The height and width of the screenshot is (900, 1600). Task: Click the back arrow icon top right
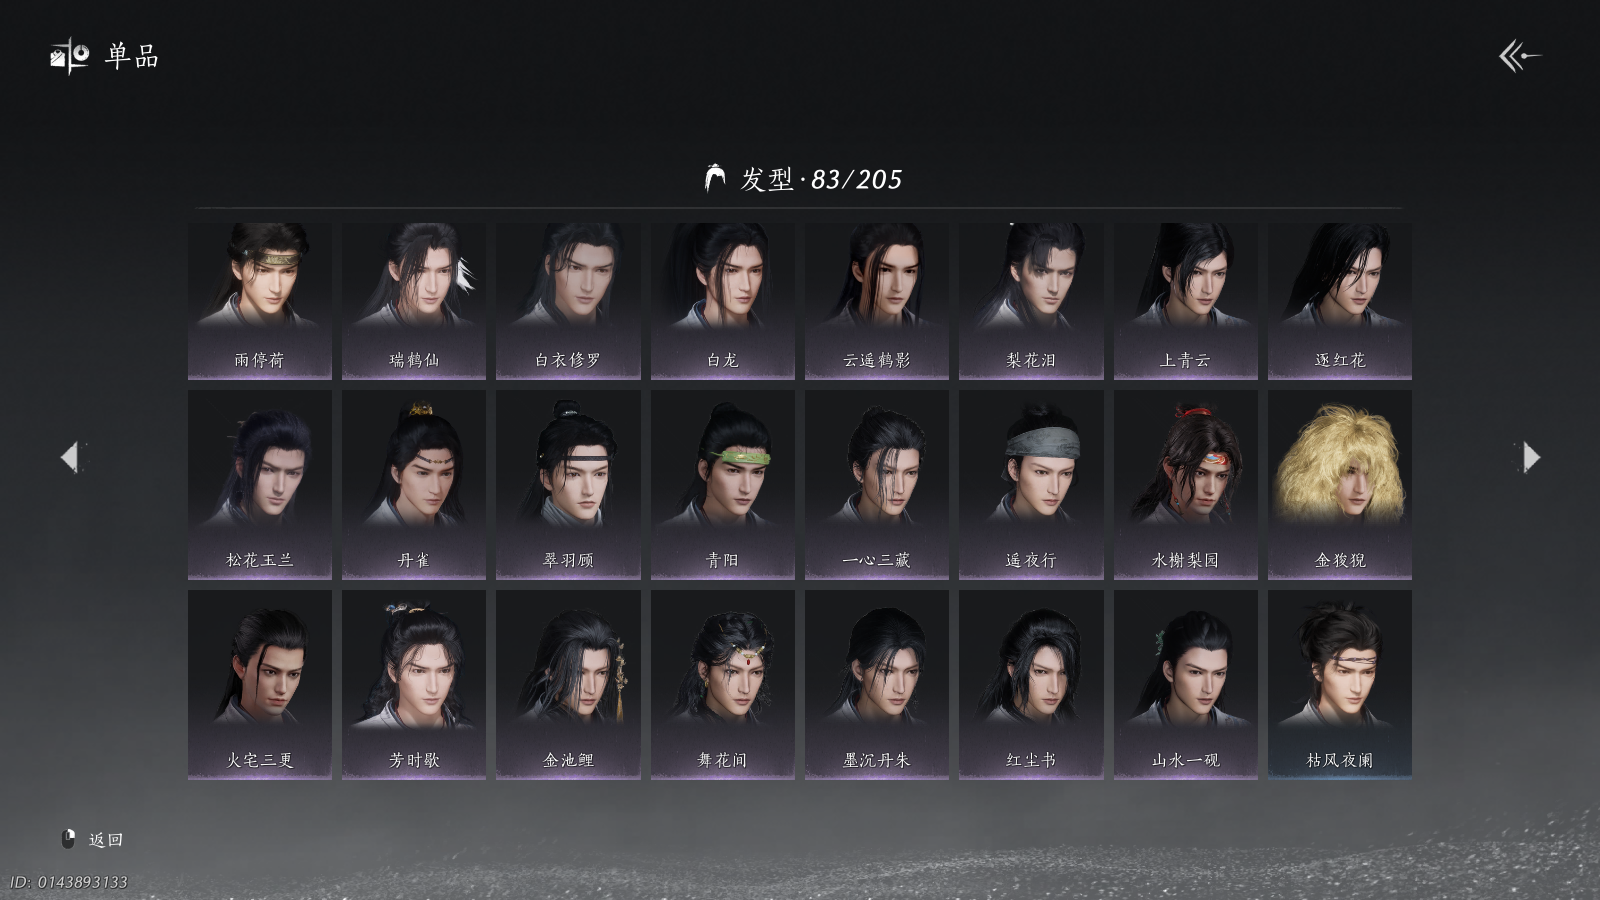(1519, 56)
